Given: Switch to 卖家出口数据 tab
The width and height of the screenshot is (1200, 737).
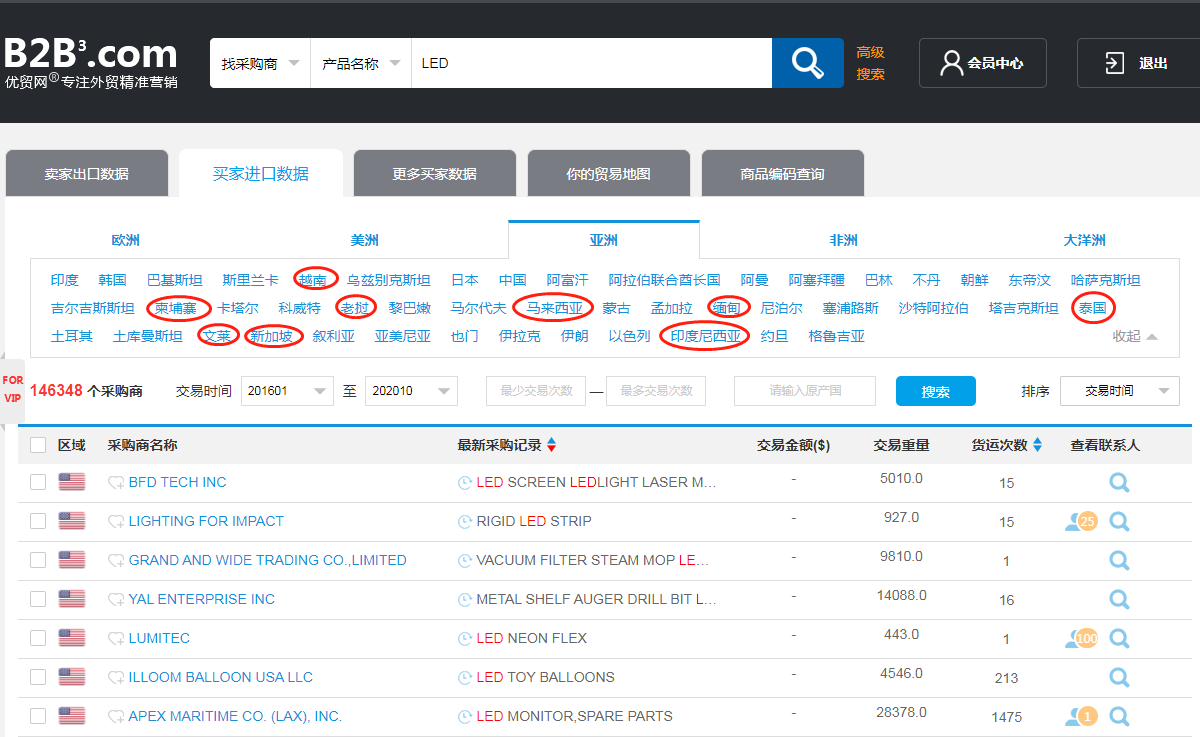Looking at the screenshot, I should point(87,174).
